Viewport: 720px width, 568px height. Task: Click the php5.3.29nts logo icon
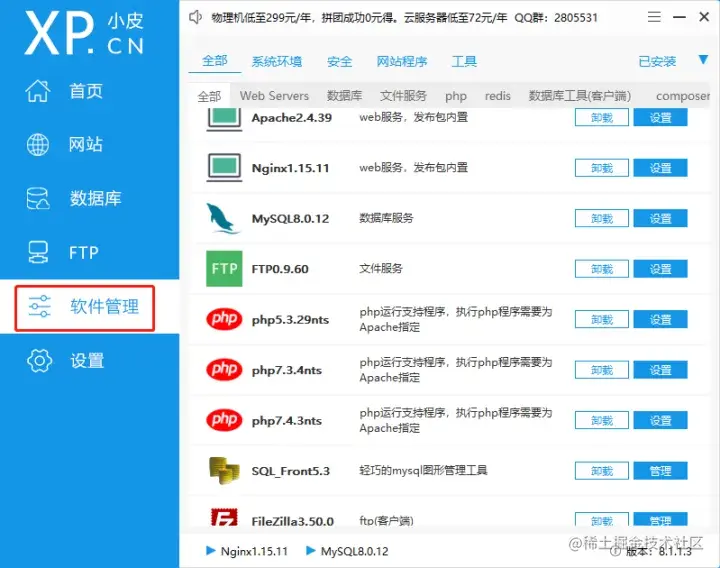pyautogui.click(x=224, y=319)
